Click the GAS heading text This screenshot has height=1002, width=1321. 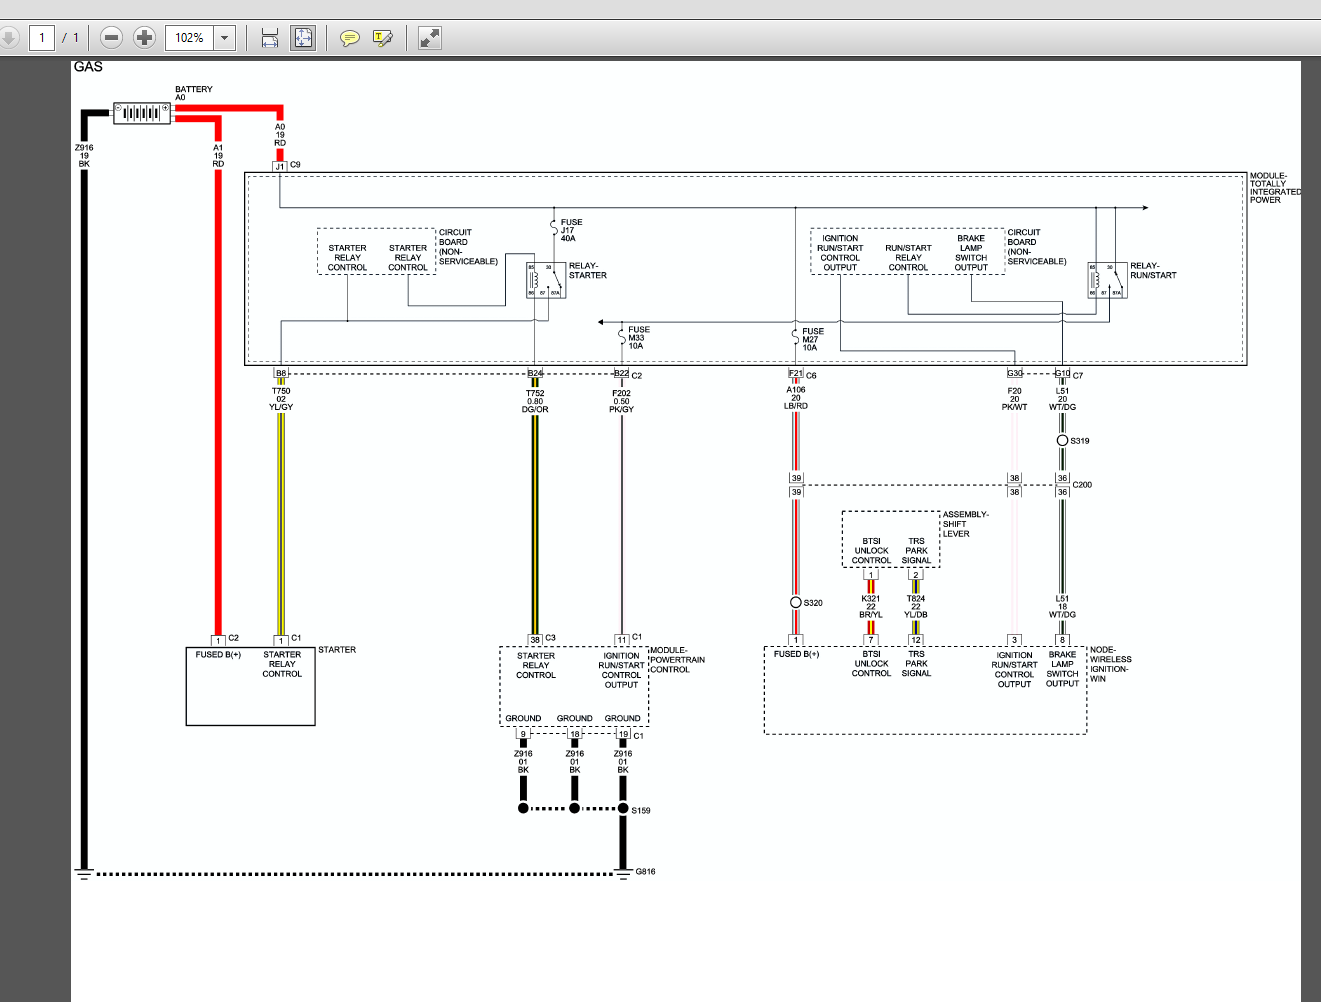[88, 67]
